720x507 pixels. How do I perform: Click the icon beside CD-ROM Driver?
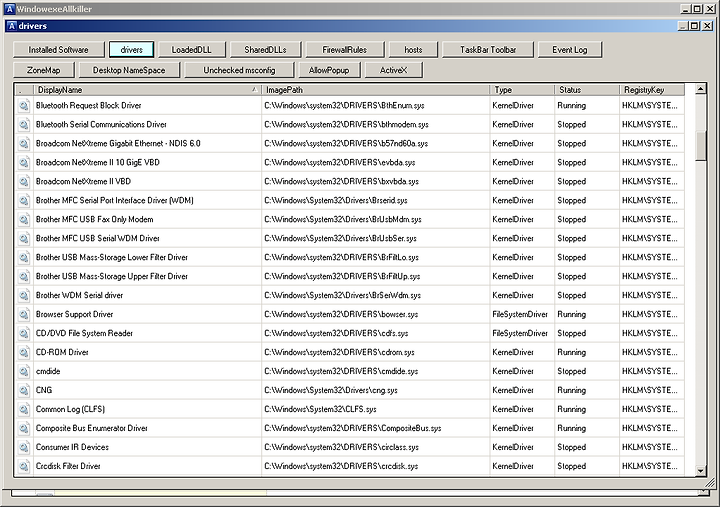pos(23,352)
